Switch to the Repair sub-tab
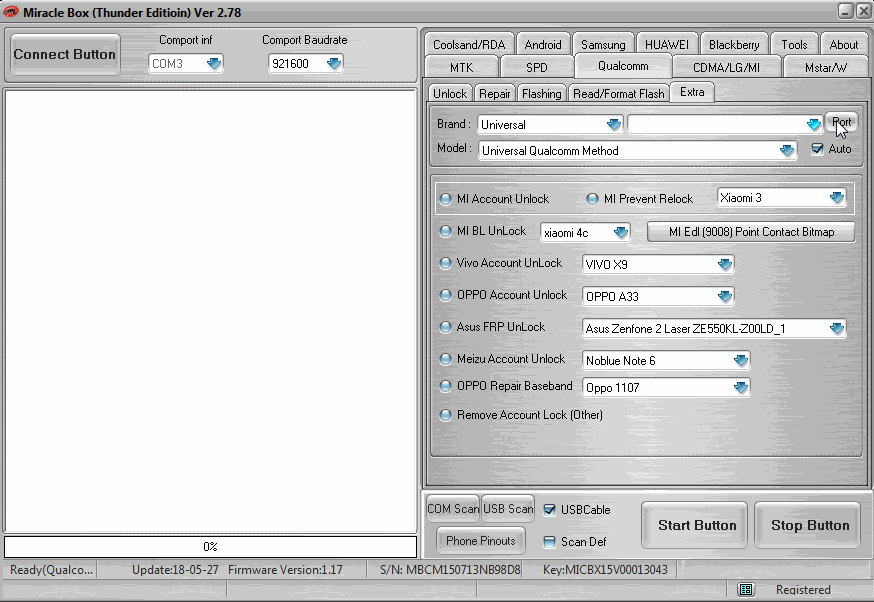874x602 pixels. 494,94
